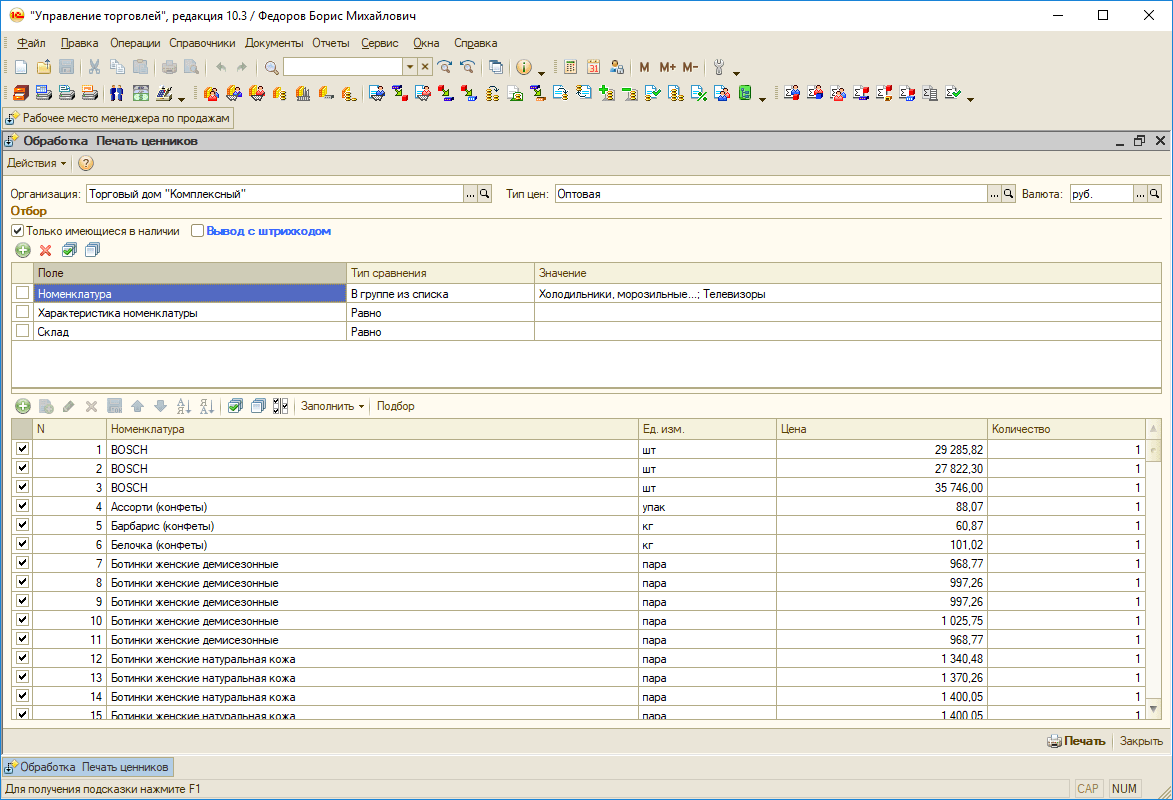
Task: Click the green add filter row icon
Action: pos(23,250)
